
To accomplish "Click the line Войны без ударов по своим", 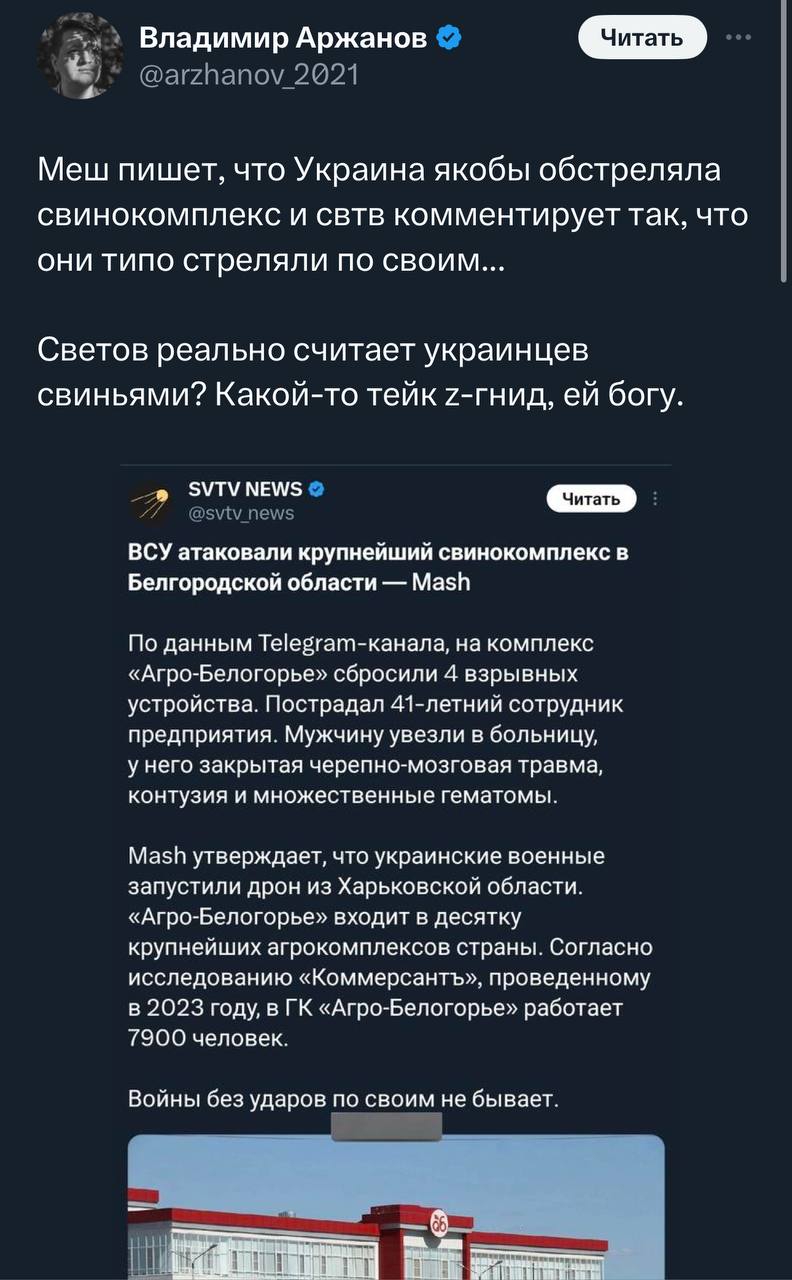I will tap(342, 1100).
